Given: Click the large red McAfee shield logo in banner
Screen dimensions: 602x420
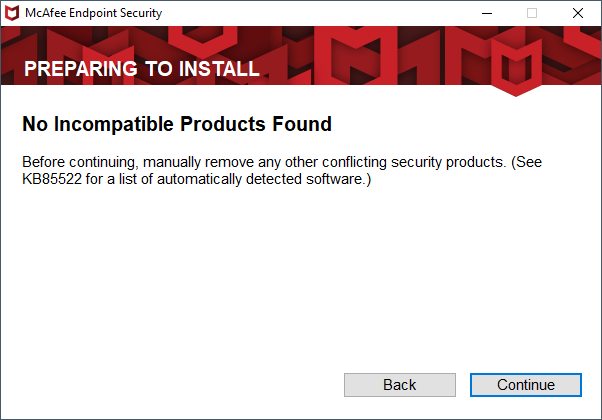Looking at the screenshot, I should click(516, 67).
